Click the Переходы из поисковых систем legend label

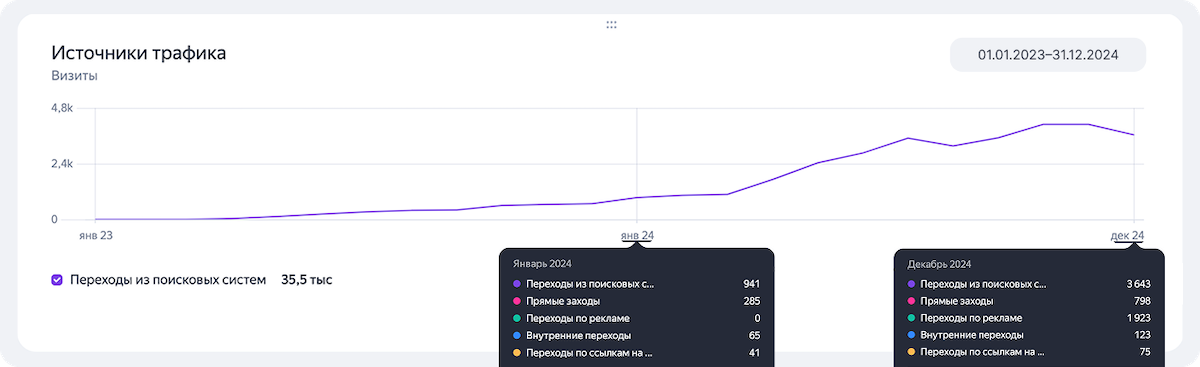pyautogui.click(x=168, y=280)
